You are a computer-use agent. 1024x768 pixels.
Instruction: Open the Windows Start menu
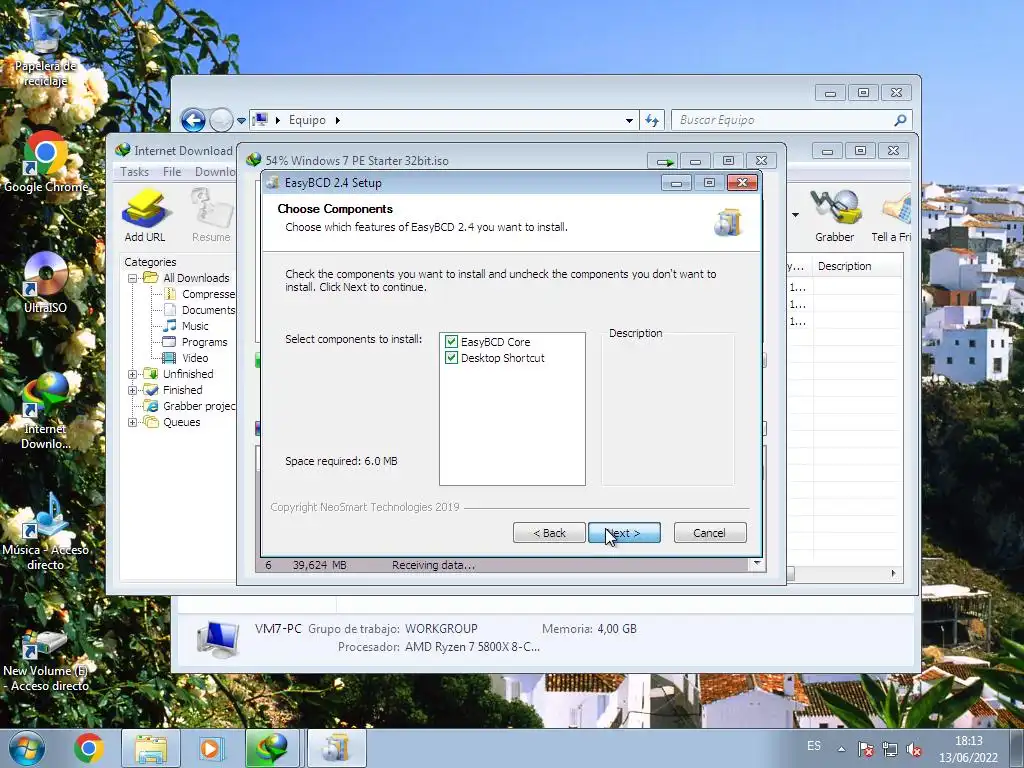(27, 748)
